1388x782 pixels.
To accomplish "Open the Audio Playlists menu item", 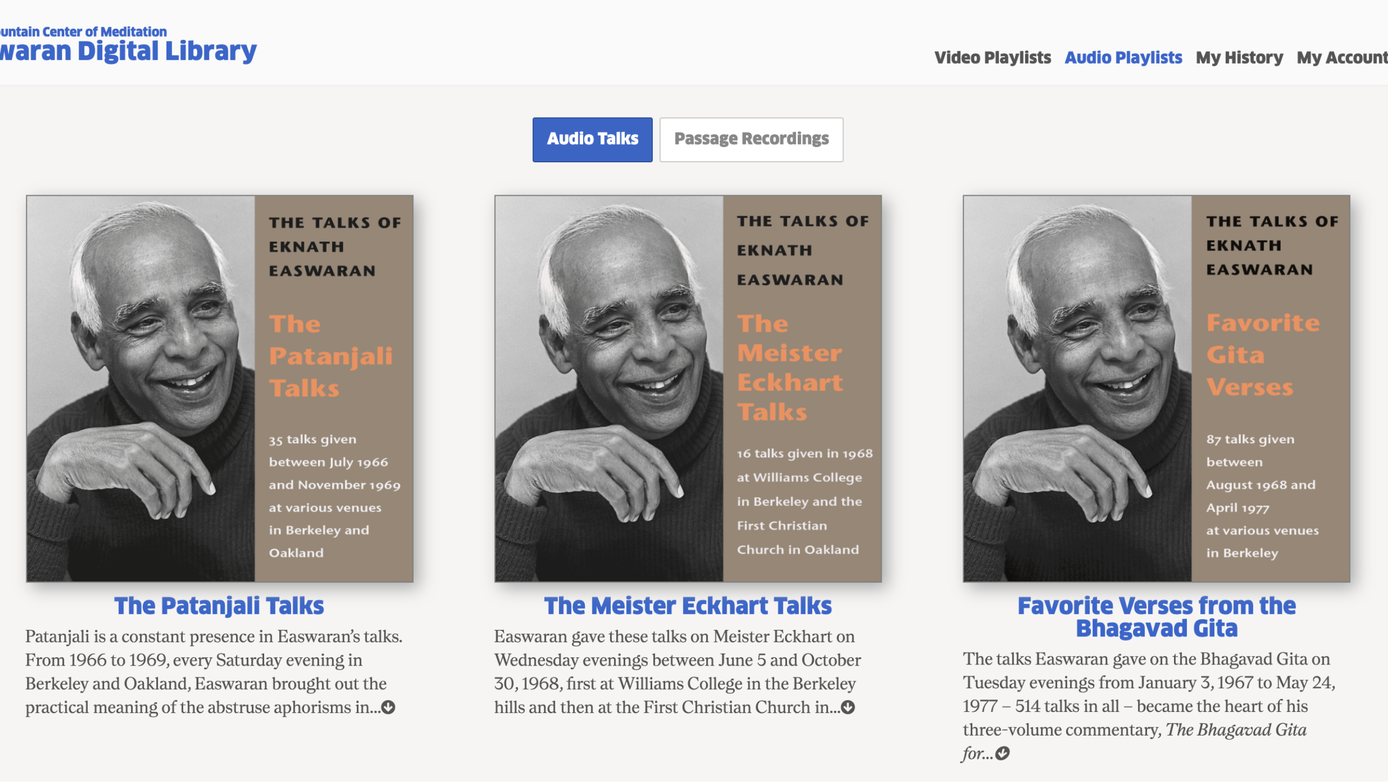I will tap(1123, 57).
